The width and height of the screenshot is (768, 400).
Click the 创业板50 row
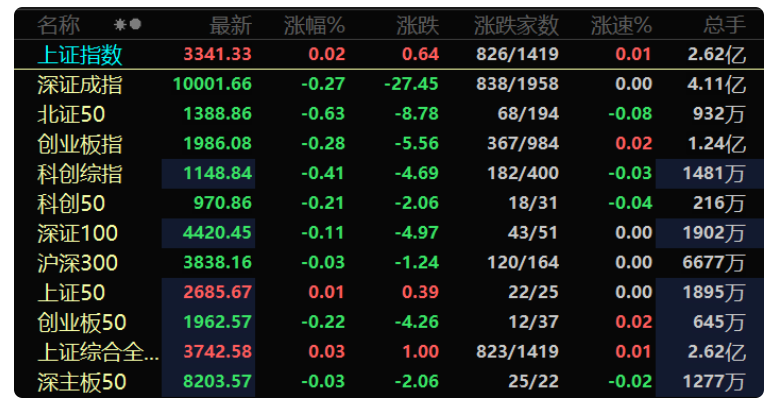389,322
